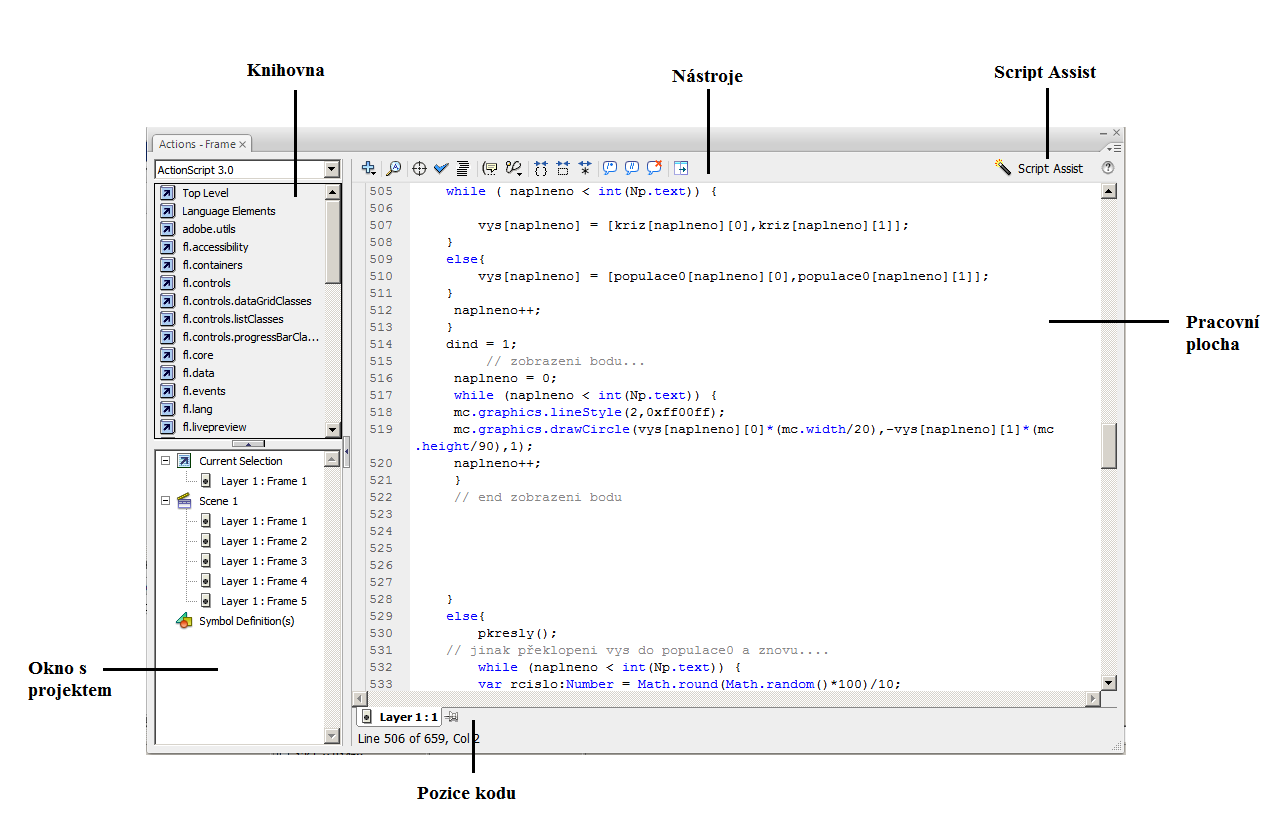Open fl.lang package
This screenshot has height=814, width=1265.
(197, 409)
